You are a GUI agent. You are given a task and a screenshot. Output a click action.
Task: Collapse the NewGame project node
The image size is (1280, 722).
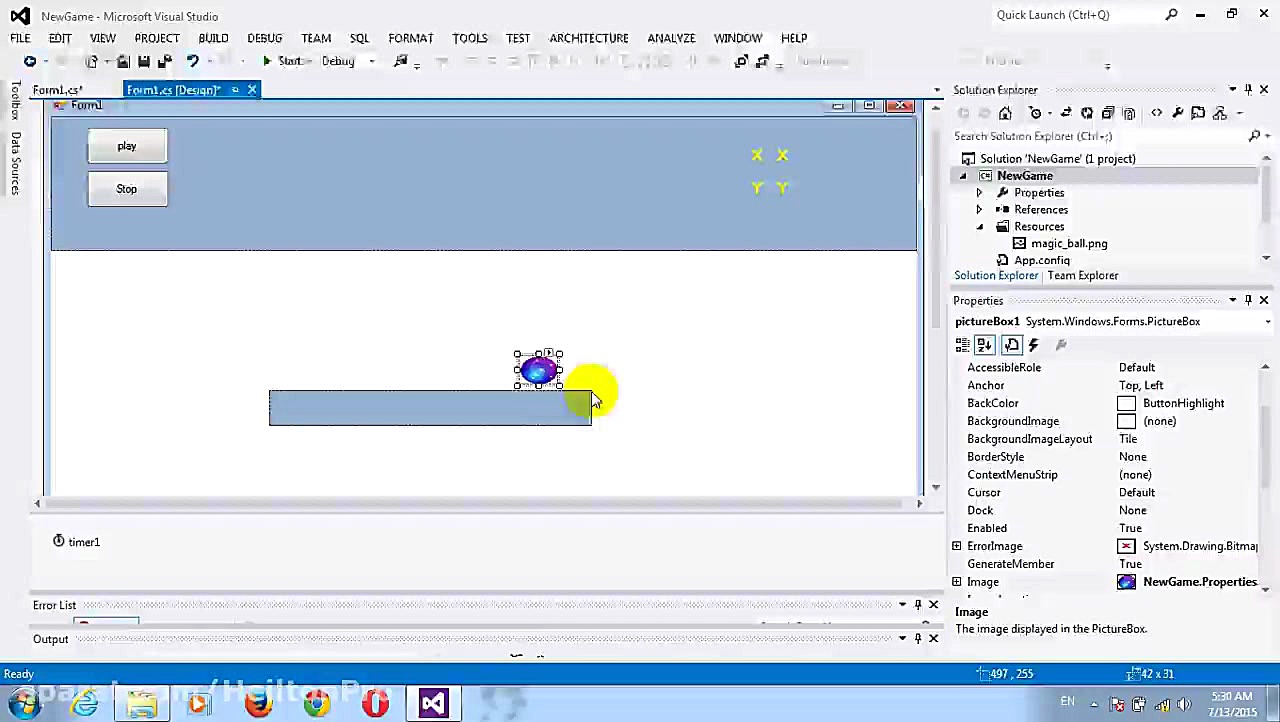click(963, 176)
